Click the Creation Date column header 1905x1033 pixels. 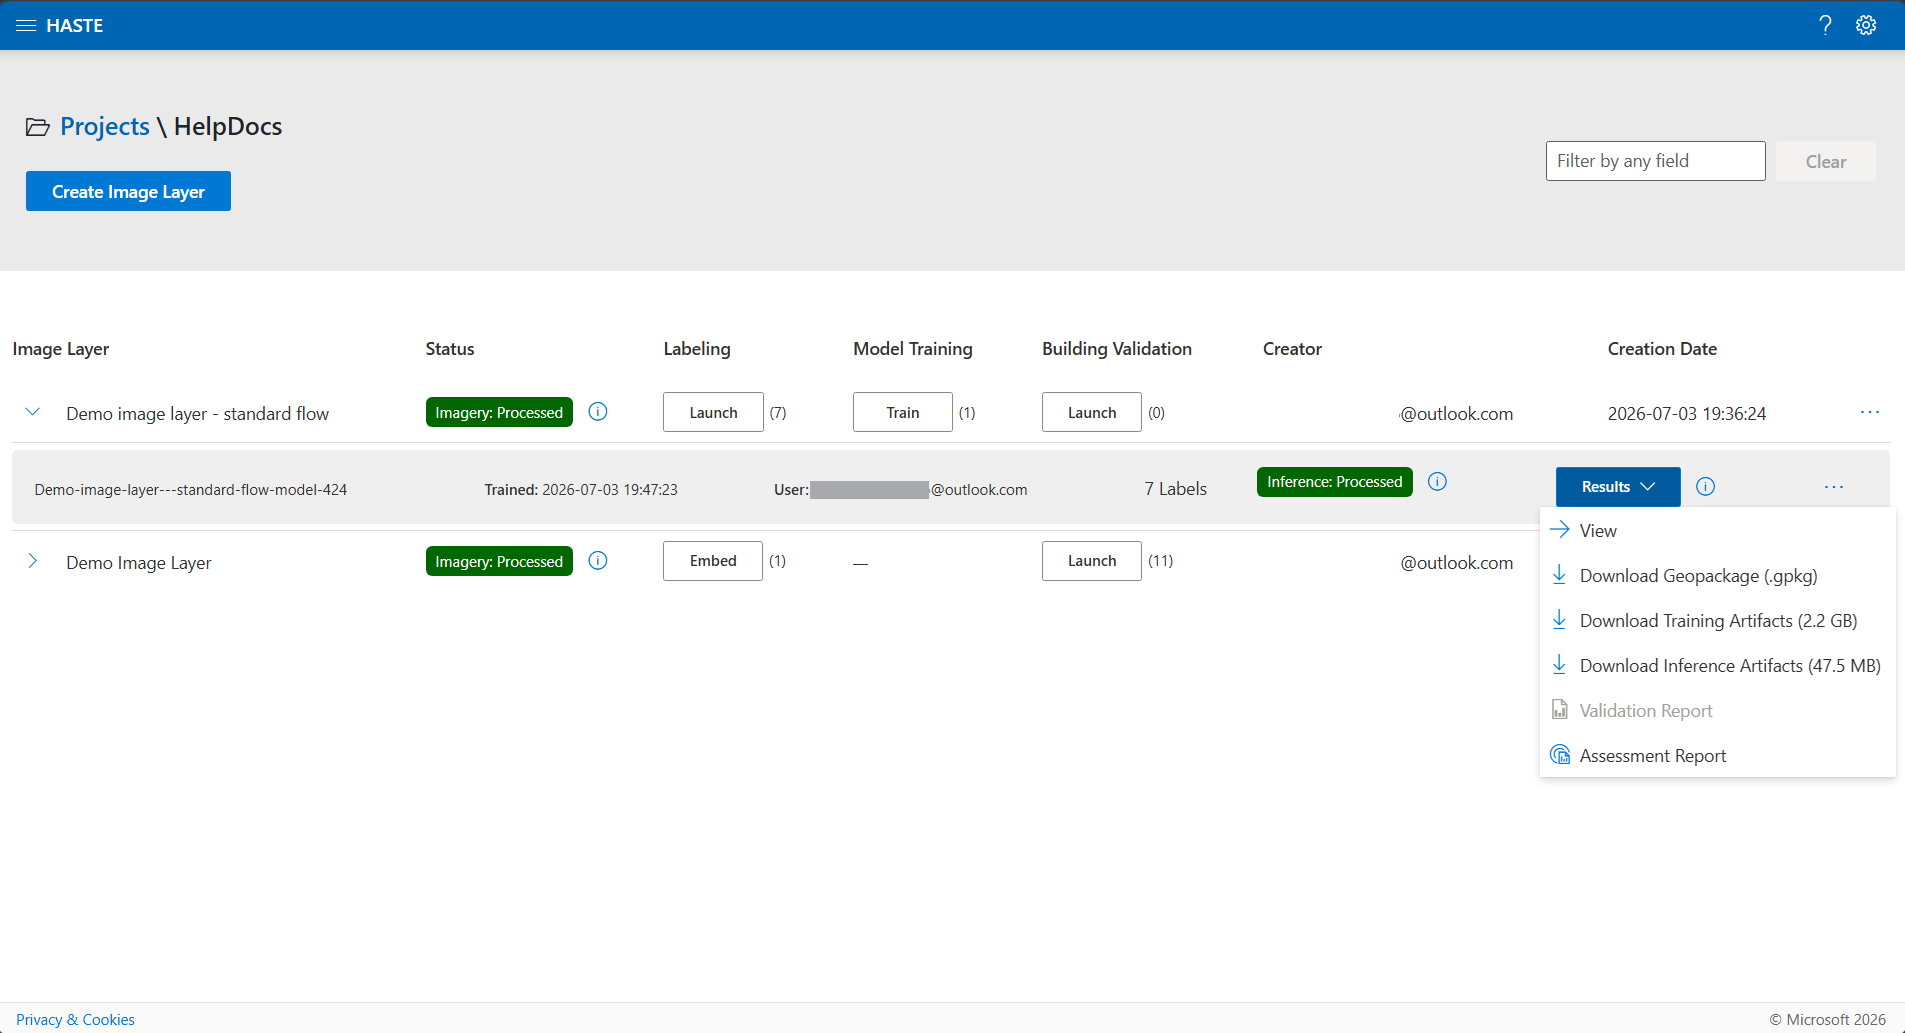[1662, 349]
